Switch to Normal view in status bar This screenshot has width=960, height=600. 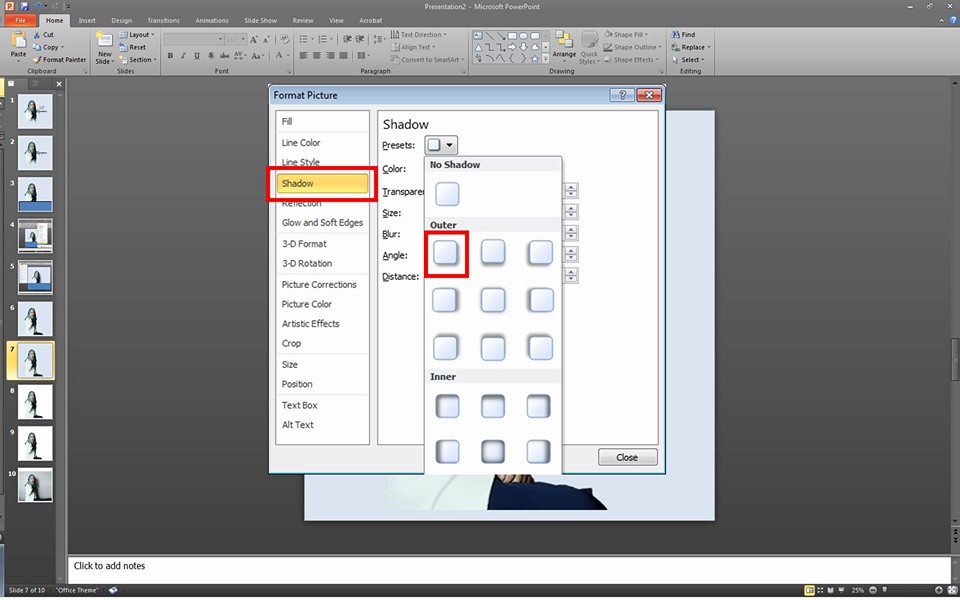[x=809, y=590]
